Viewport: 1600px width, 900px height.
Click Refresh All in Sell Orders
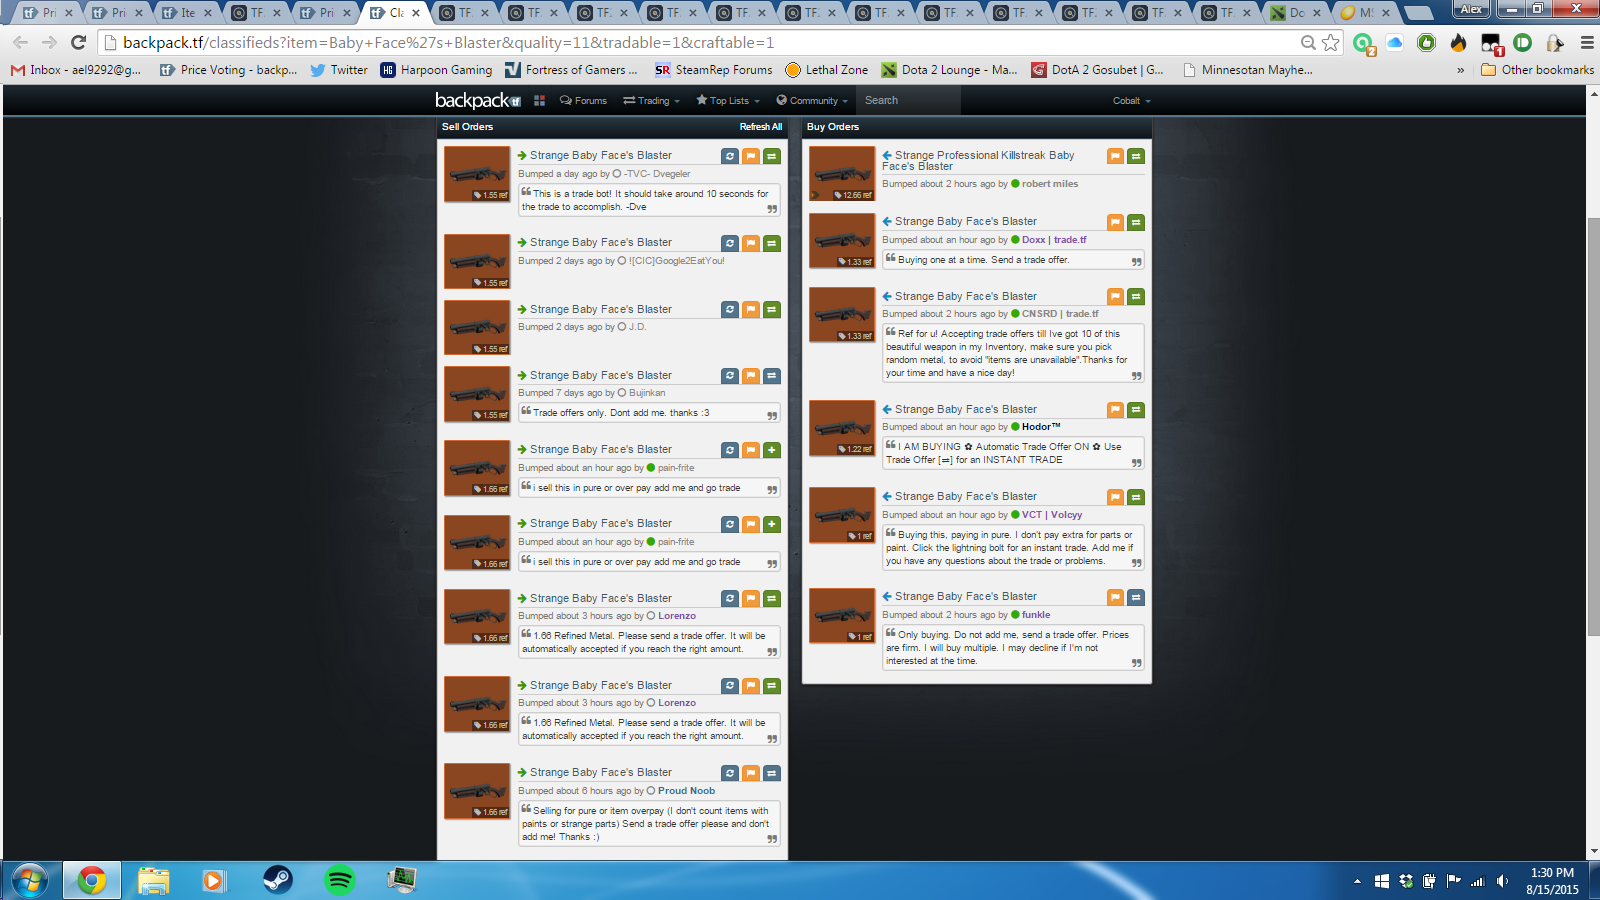760,127
